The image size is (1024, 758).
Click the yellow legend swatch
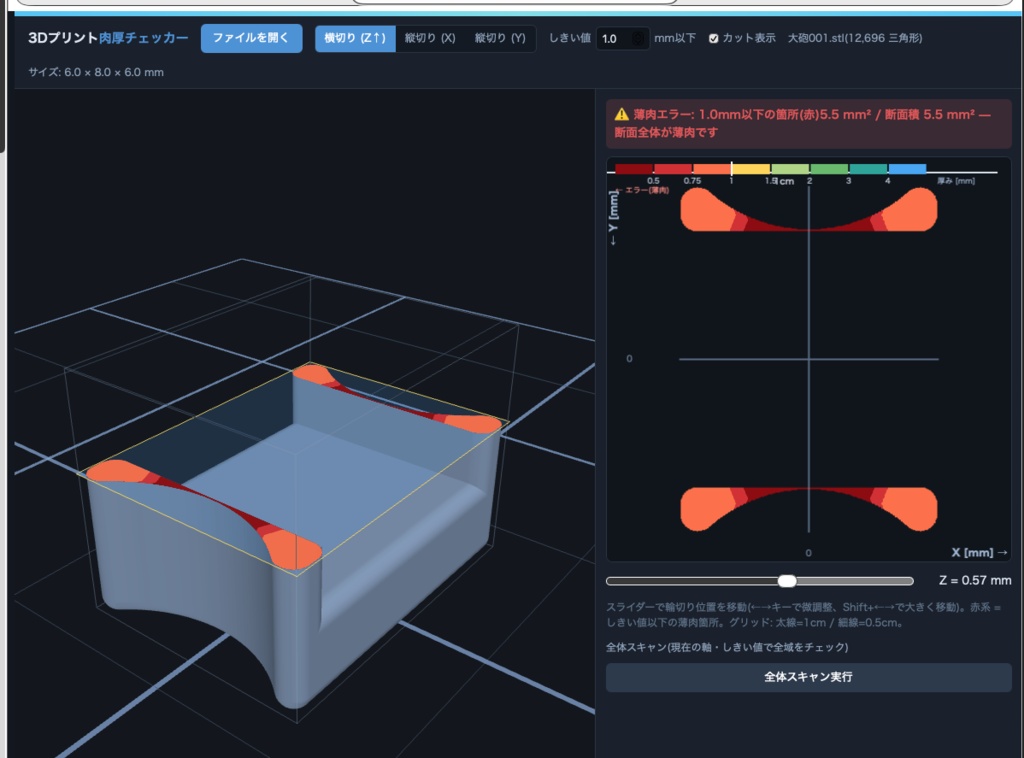click(x=751, y=168)
